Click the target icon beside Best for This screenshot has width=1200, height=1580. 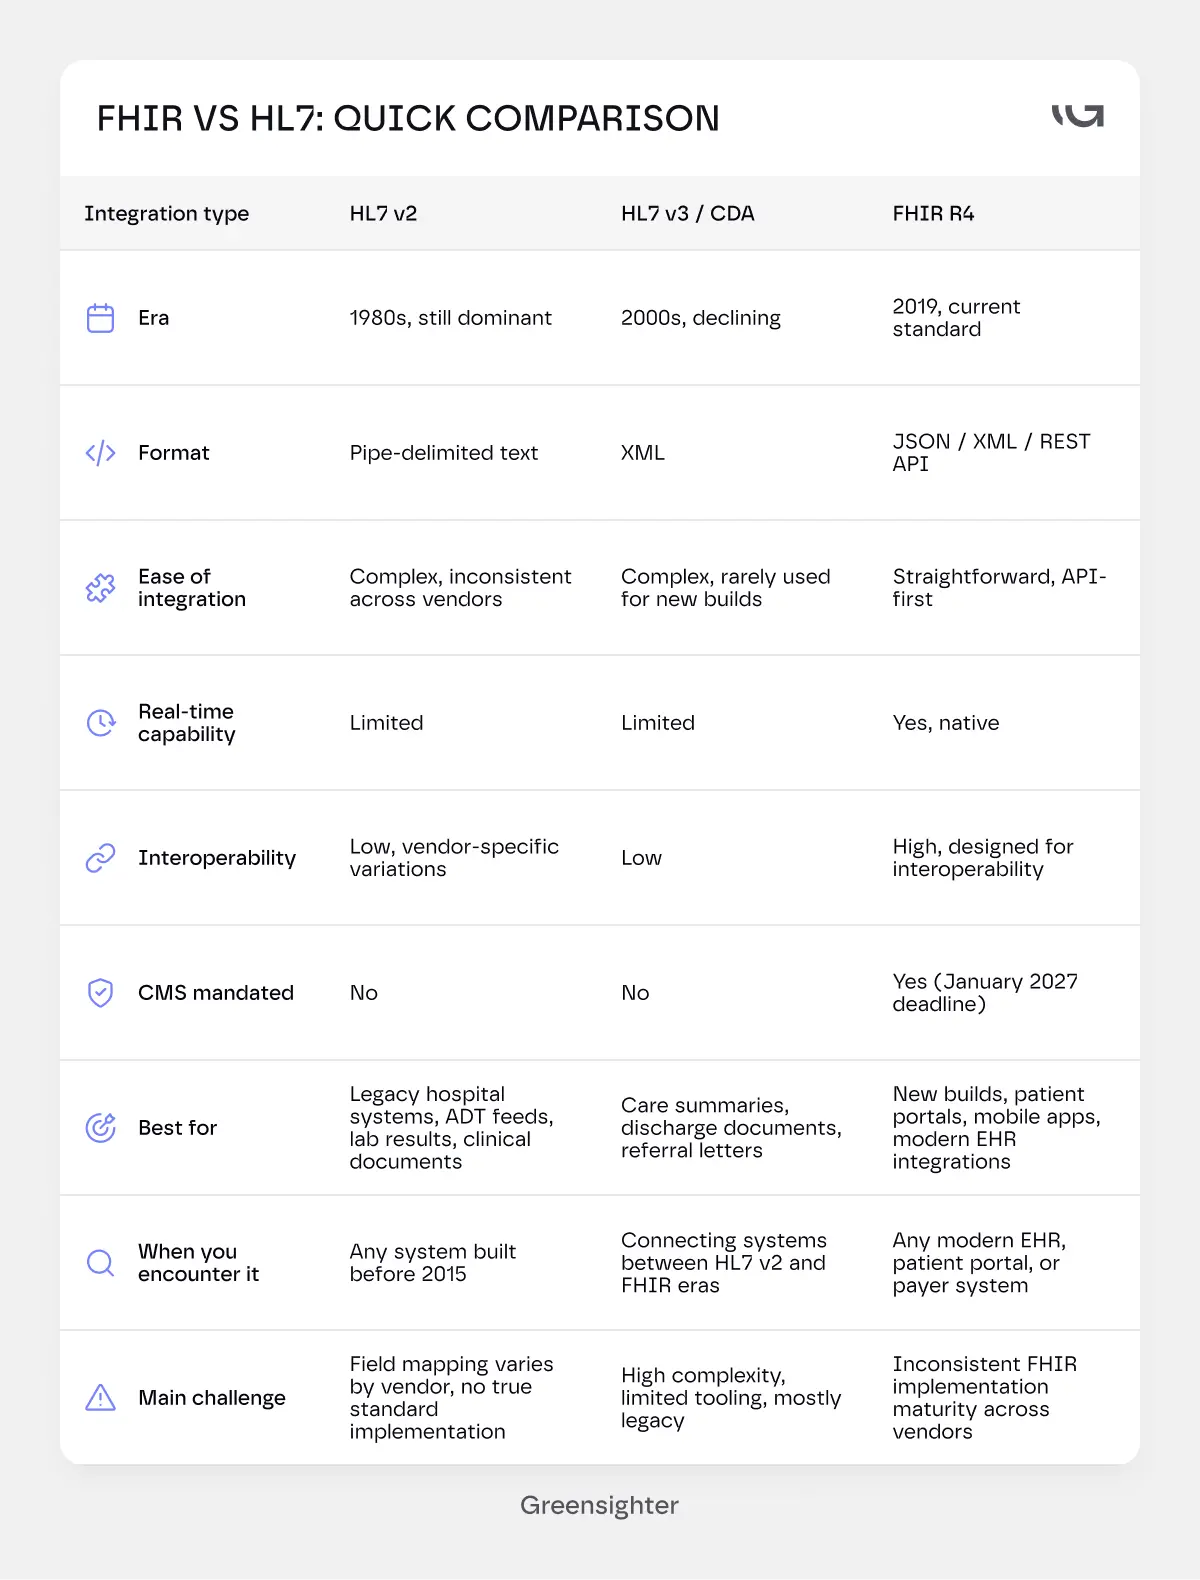pyautogui.click(x=101, y=1128)
